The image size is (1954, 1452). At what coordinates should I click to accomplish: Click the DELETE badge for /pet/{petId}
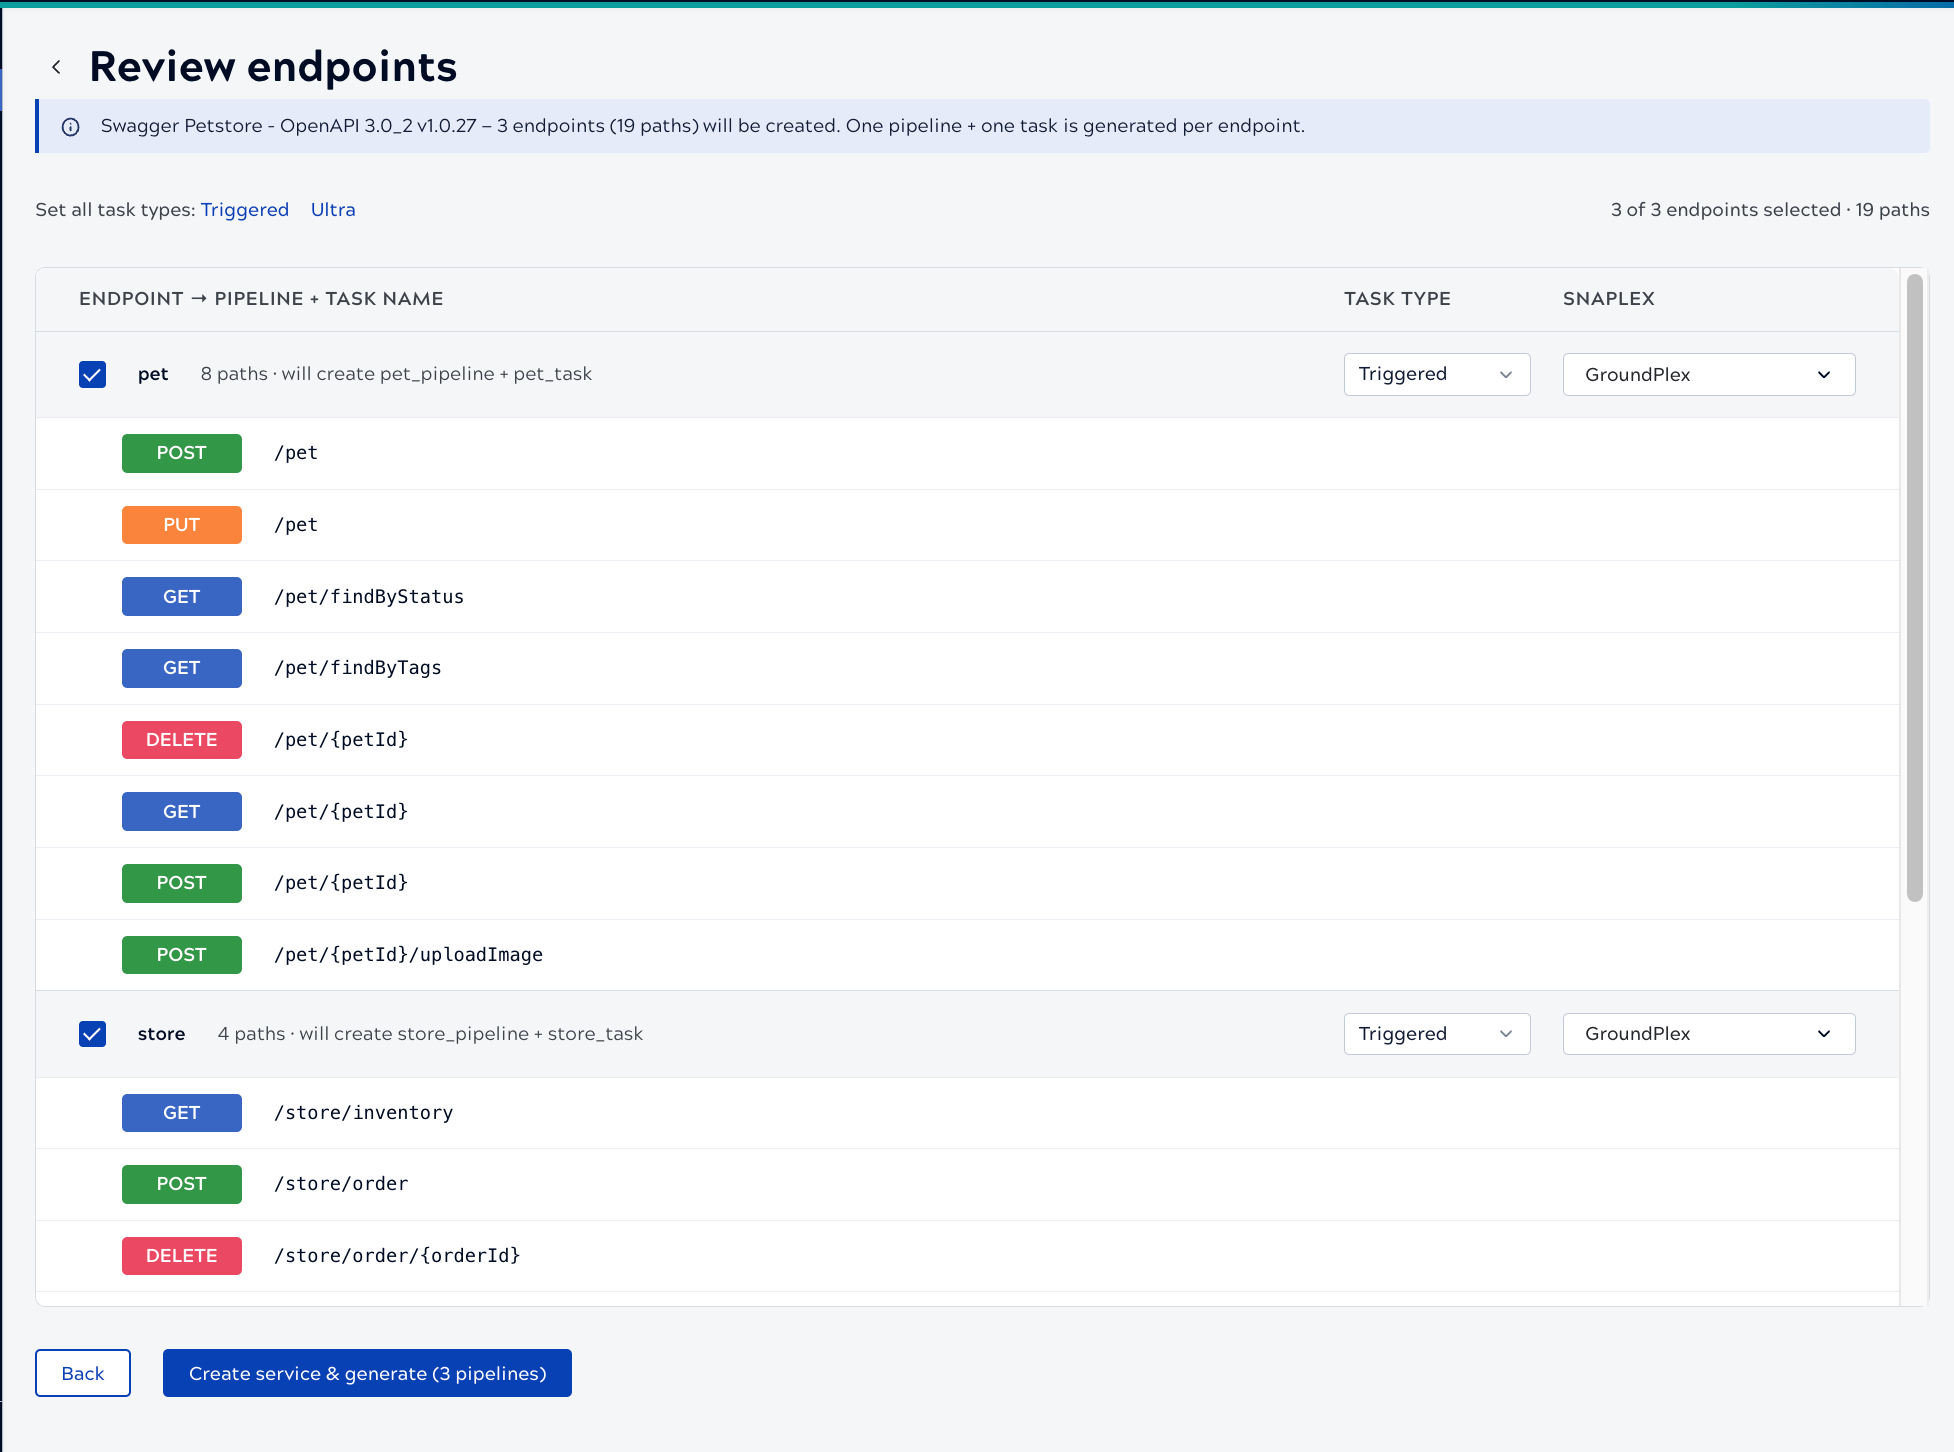point(182,740)
